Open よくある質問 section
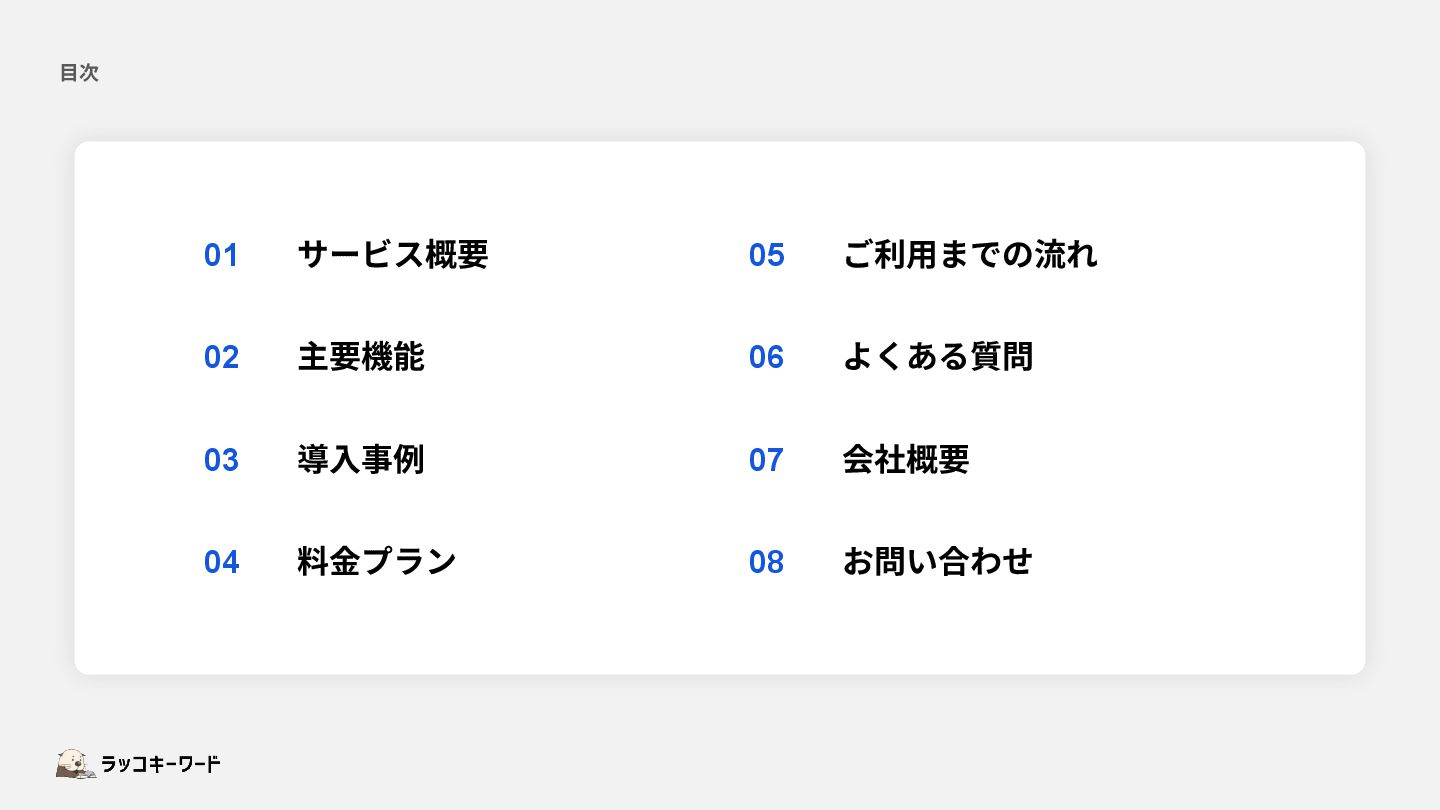This screenshot has height=810, width=1440. pos(938,357)
